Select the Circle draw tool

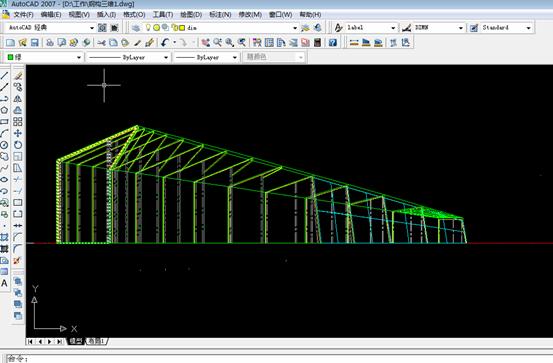[4, 145]
